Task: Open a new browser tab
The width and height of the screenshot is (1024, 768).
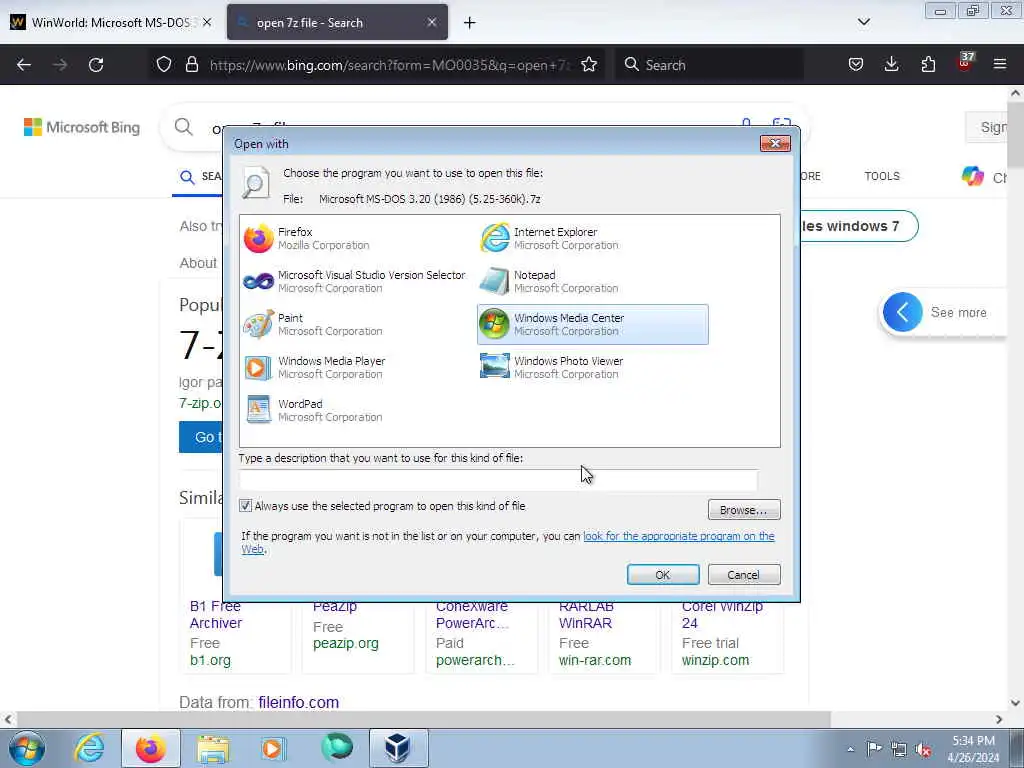Action: coord(470,23)
